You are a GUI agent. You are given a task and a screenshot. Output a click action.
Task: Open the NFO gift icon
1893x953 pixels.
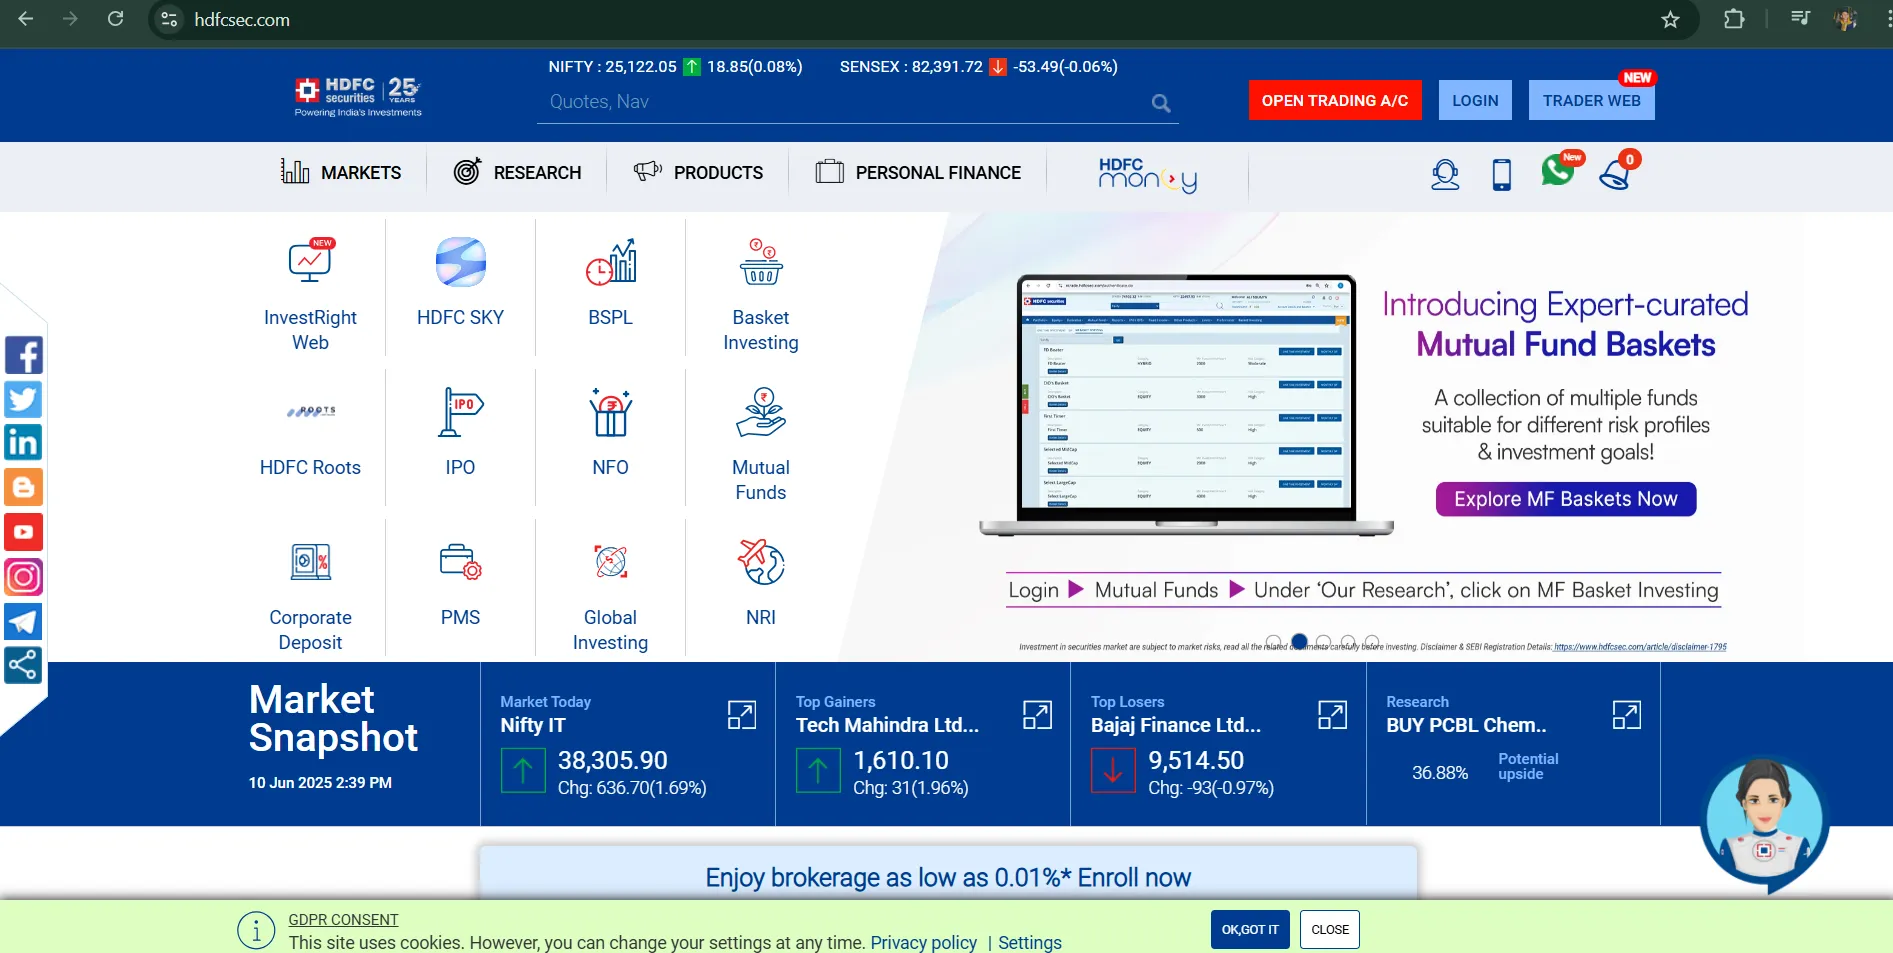point(610,412)
